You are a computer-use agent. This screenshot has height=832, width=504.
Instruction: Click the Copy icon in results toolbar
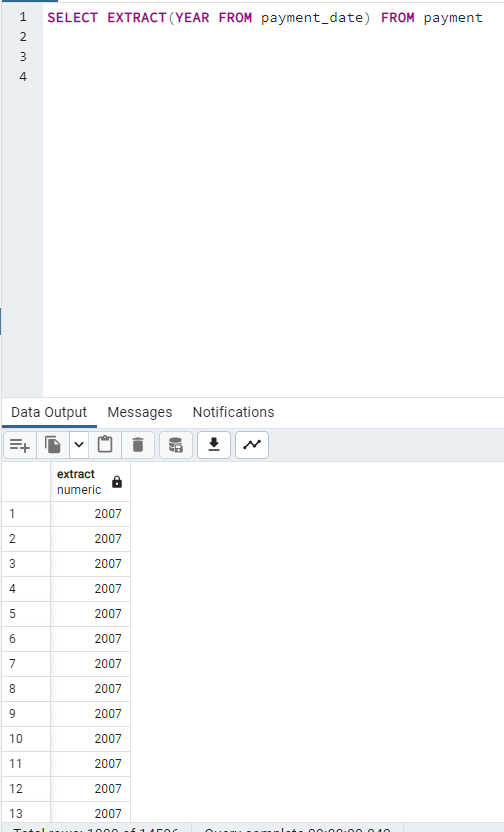coord(53,445)
